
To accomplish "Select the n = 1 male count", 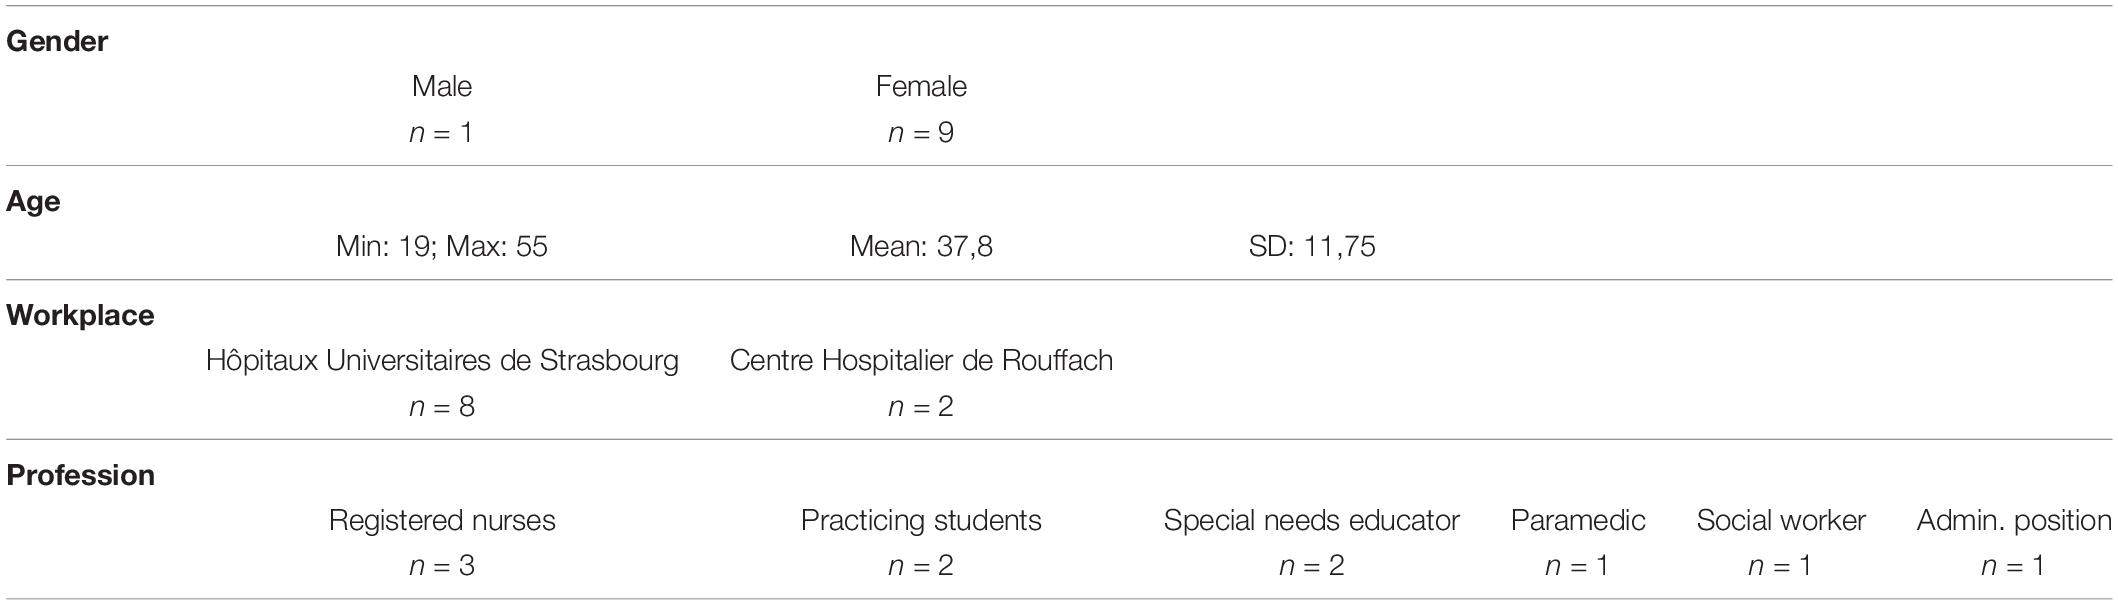I will (x=442, y=132).
